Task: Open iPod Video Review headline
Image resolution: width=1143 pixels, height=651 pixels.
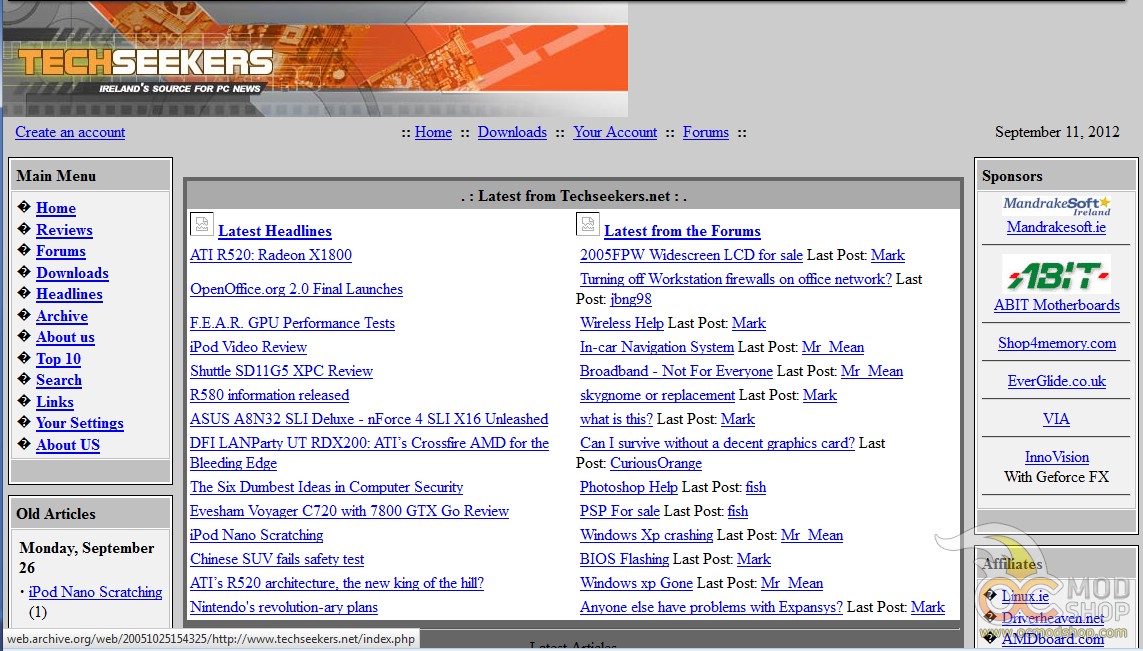Action: pos(249,347)
